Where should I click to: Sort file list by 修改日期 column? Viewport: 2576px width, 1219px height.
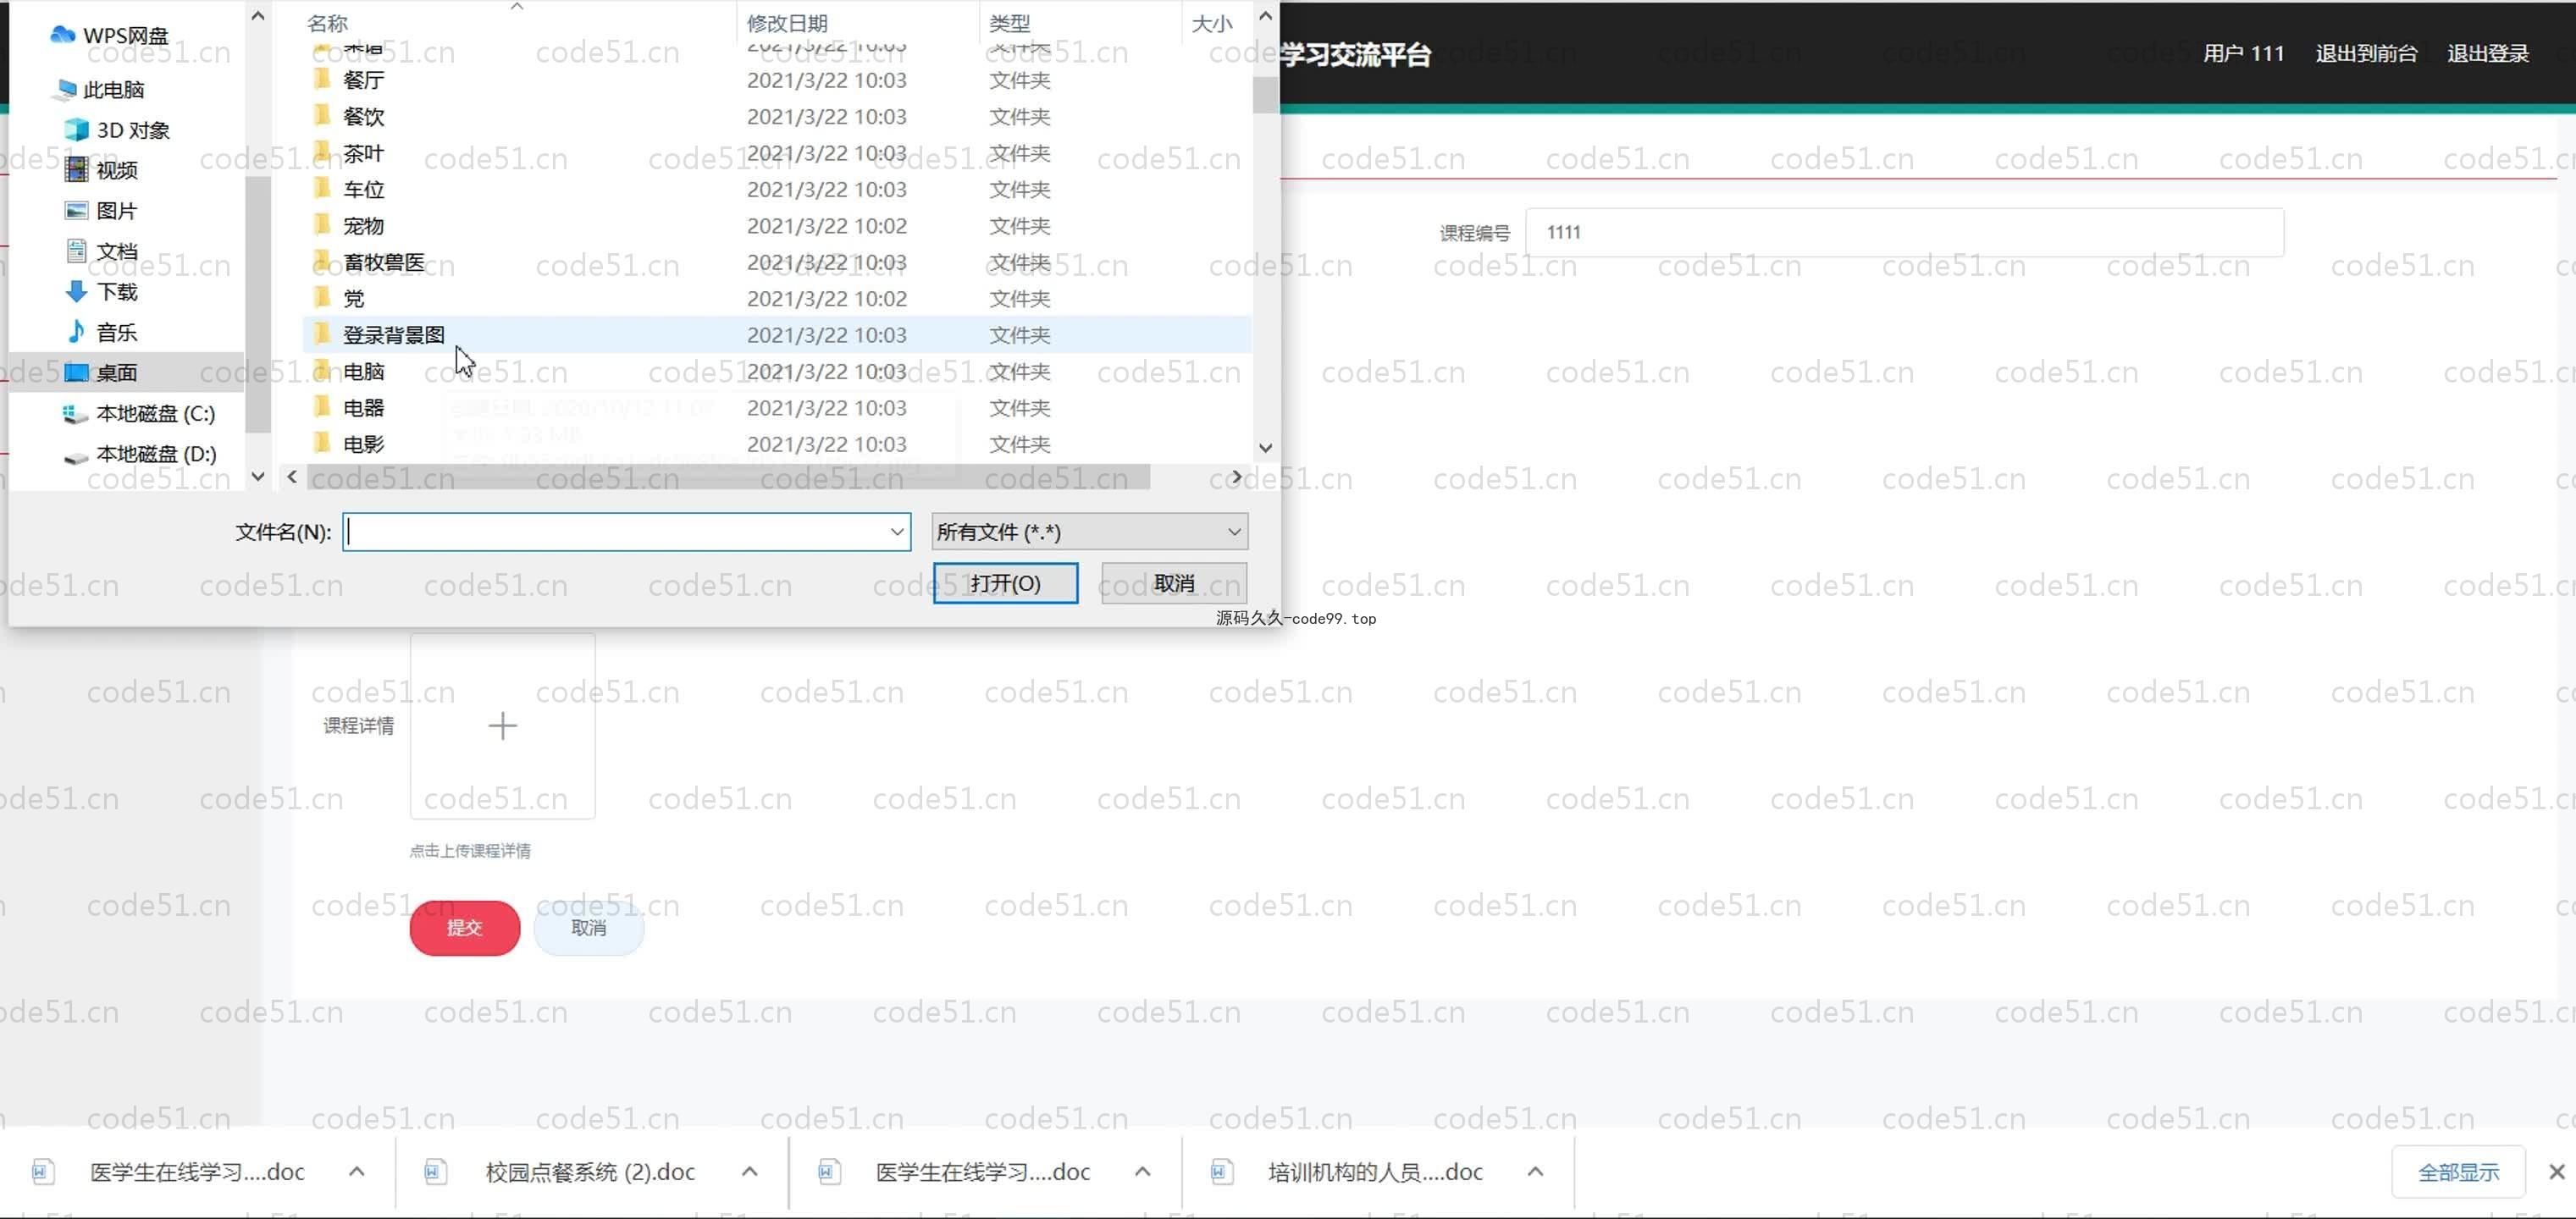(x=787, y=22)
